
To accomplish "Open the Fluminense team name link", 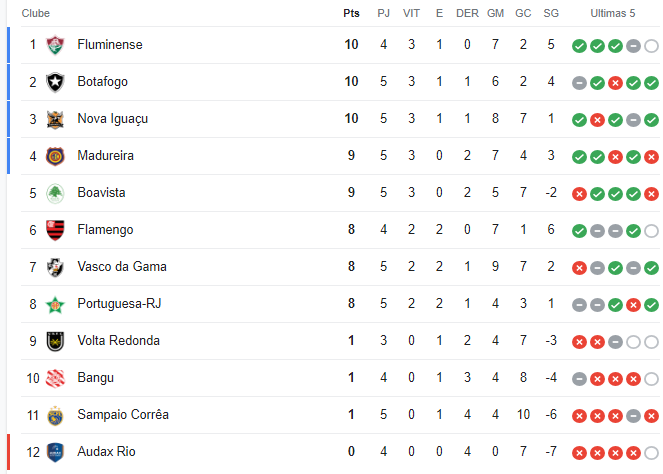I will click(x=110, y=44).
